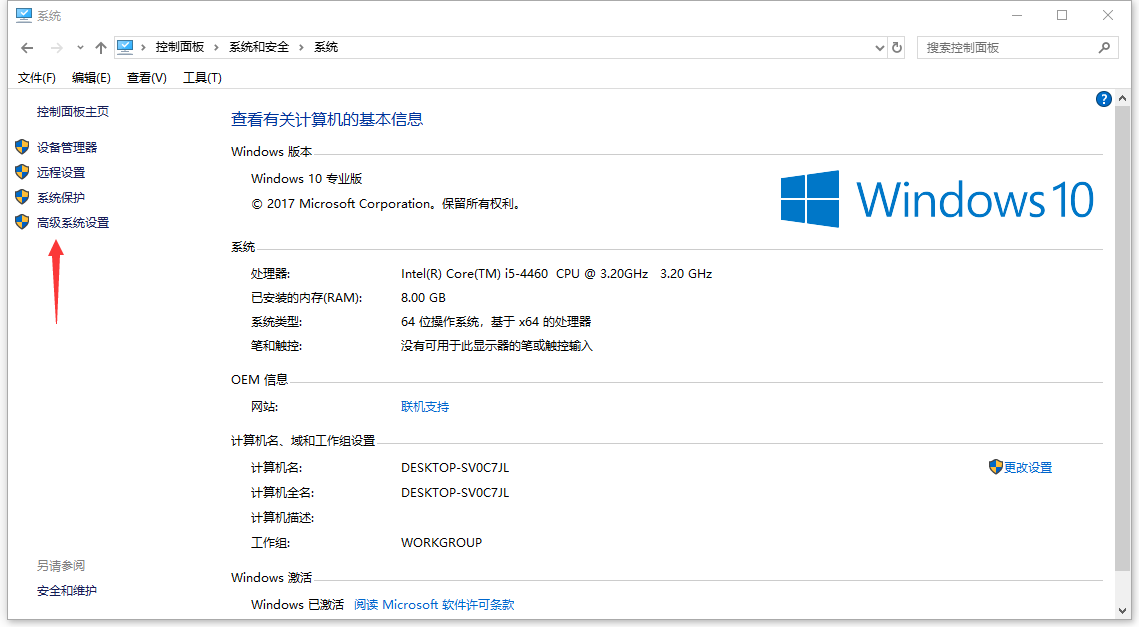Expand the chevron after 系统和安全 breadcrumb

click(x=301, y=47)
